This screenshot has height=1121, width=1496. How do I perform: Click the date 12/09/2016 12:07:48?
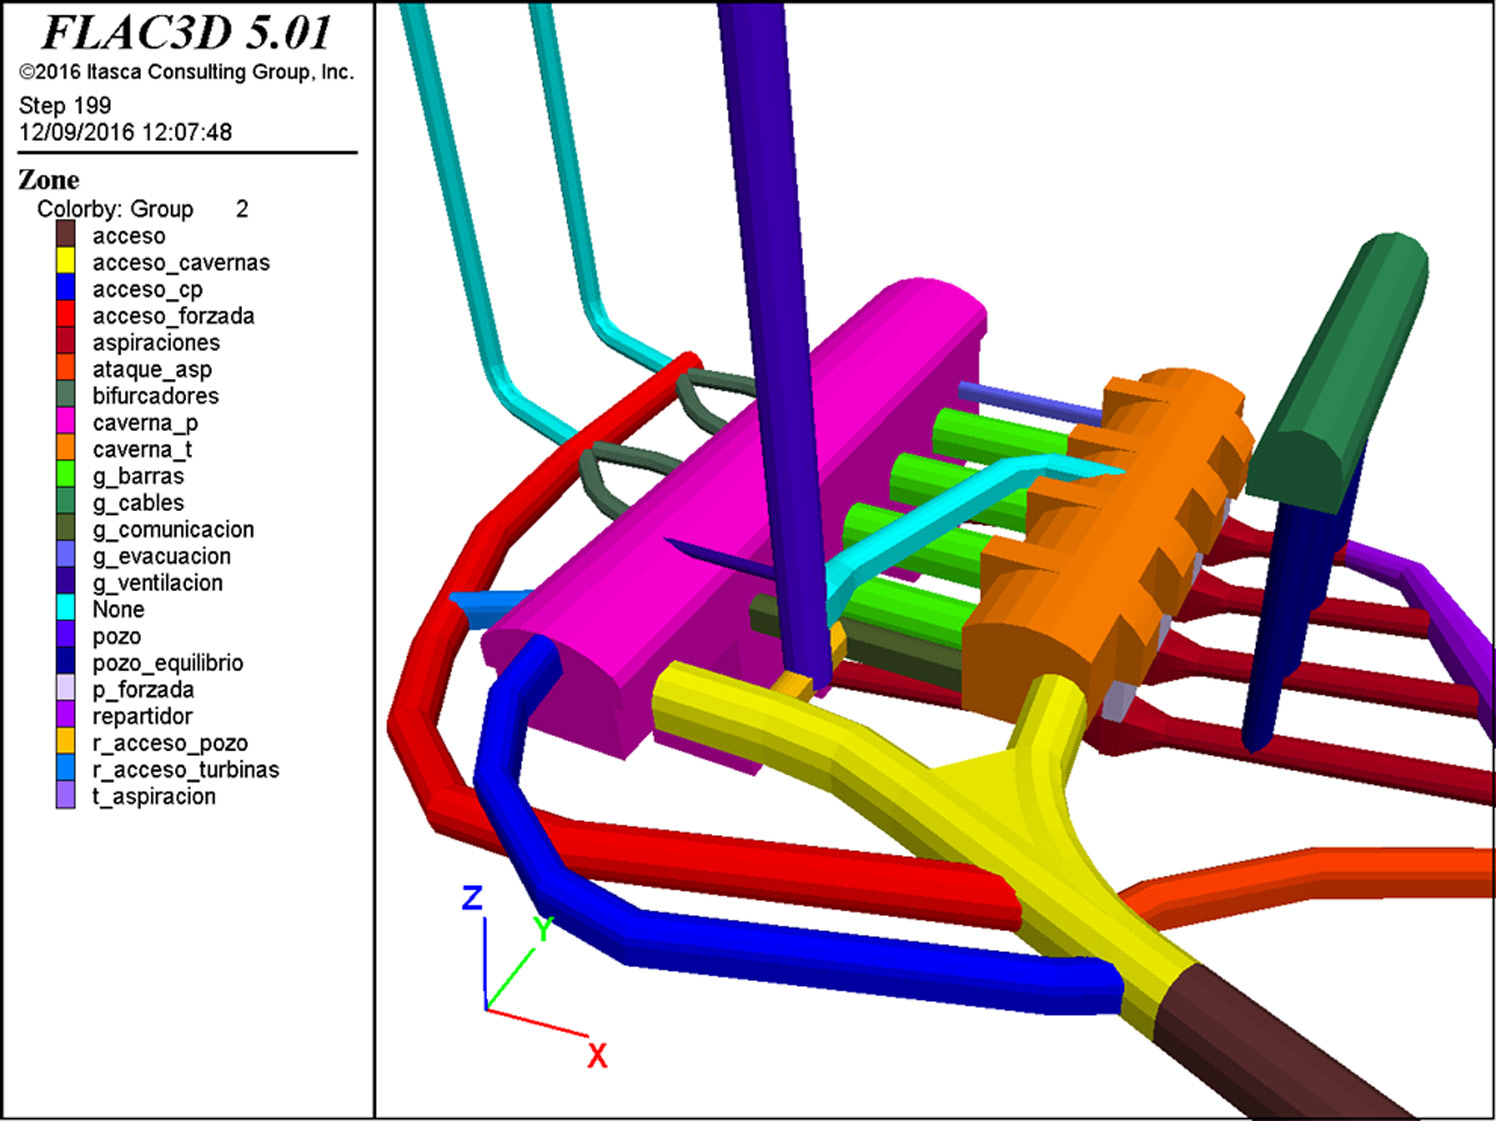coord(125,132)
